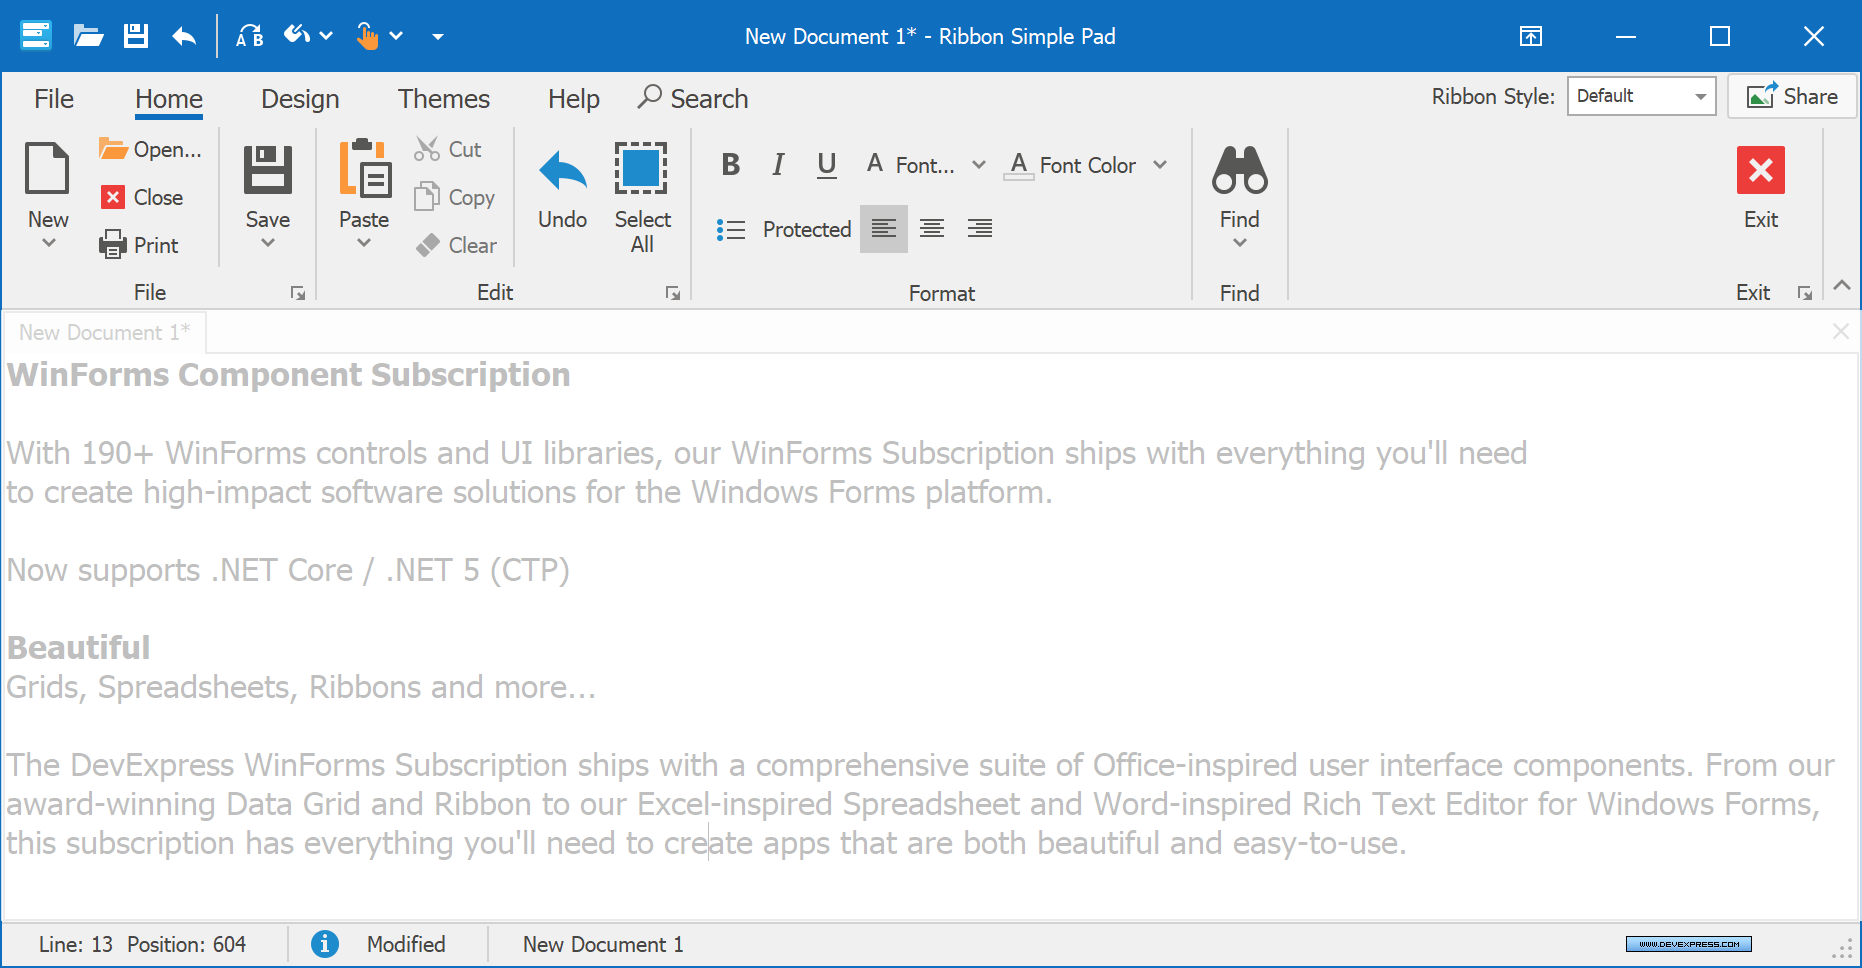
Task: Select center text alignment
Action: coord(932,229)
